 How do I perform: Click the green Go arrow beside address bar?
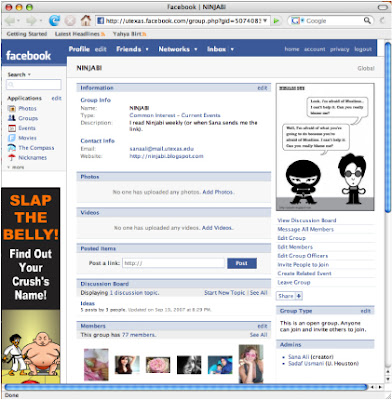(276, 21)
